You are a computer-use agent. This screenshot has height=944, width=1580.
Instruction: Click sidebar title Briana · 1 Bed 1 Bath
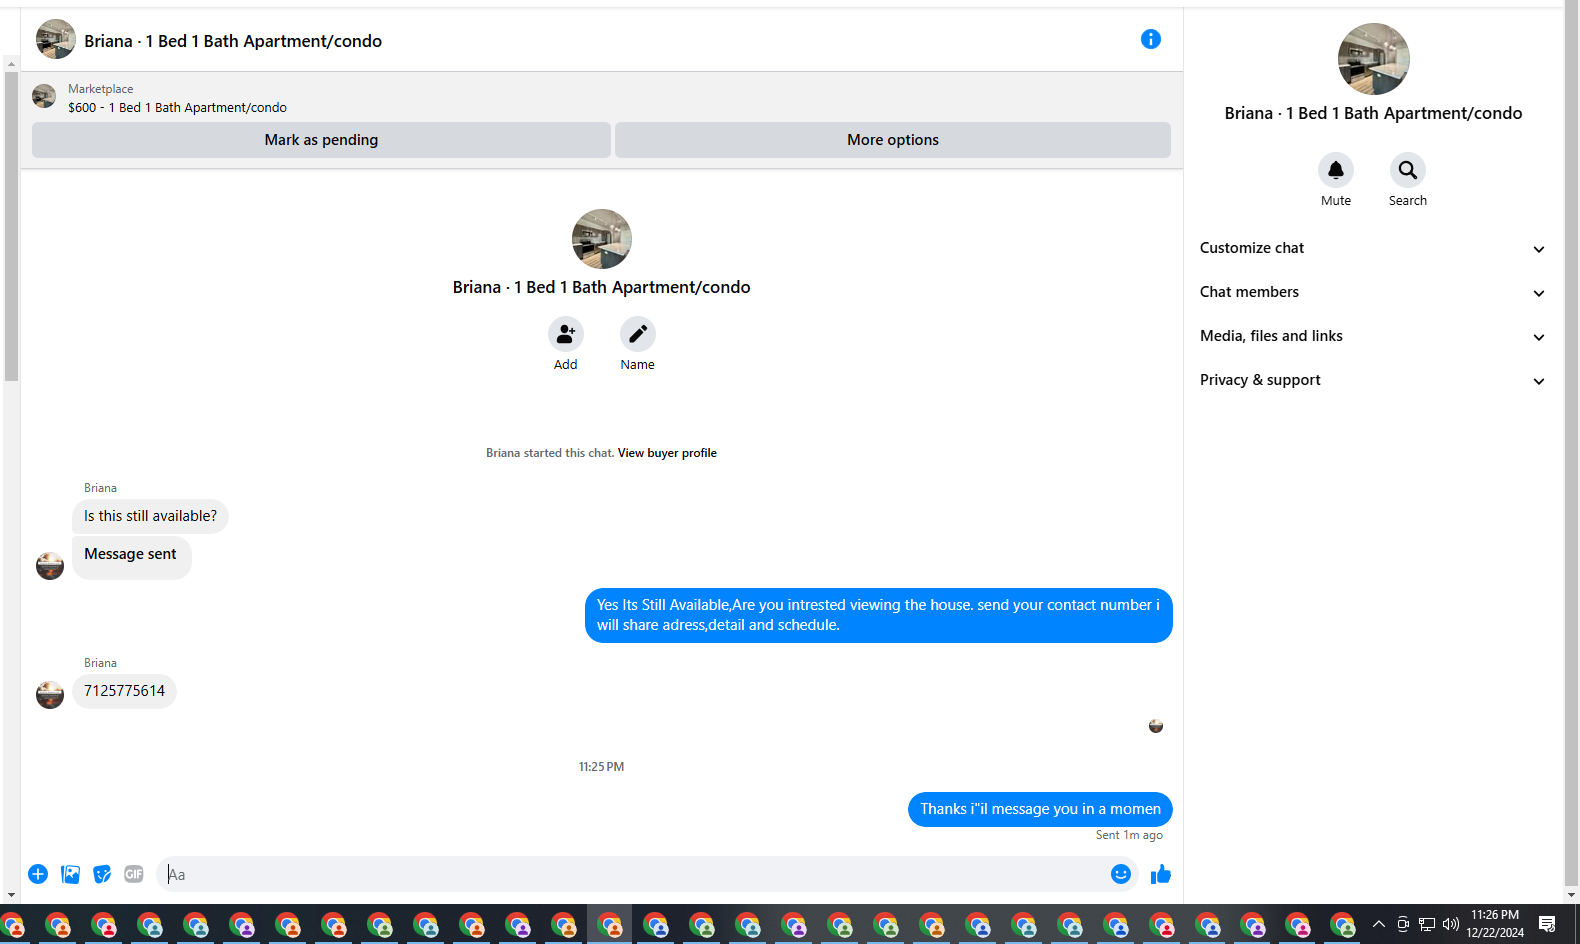(1373, 113)
